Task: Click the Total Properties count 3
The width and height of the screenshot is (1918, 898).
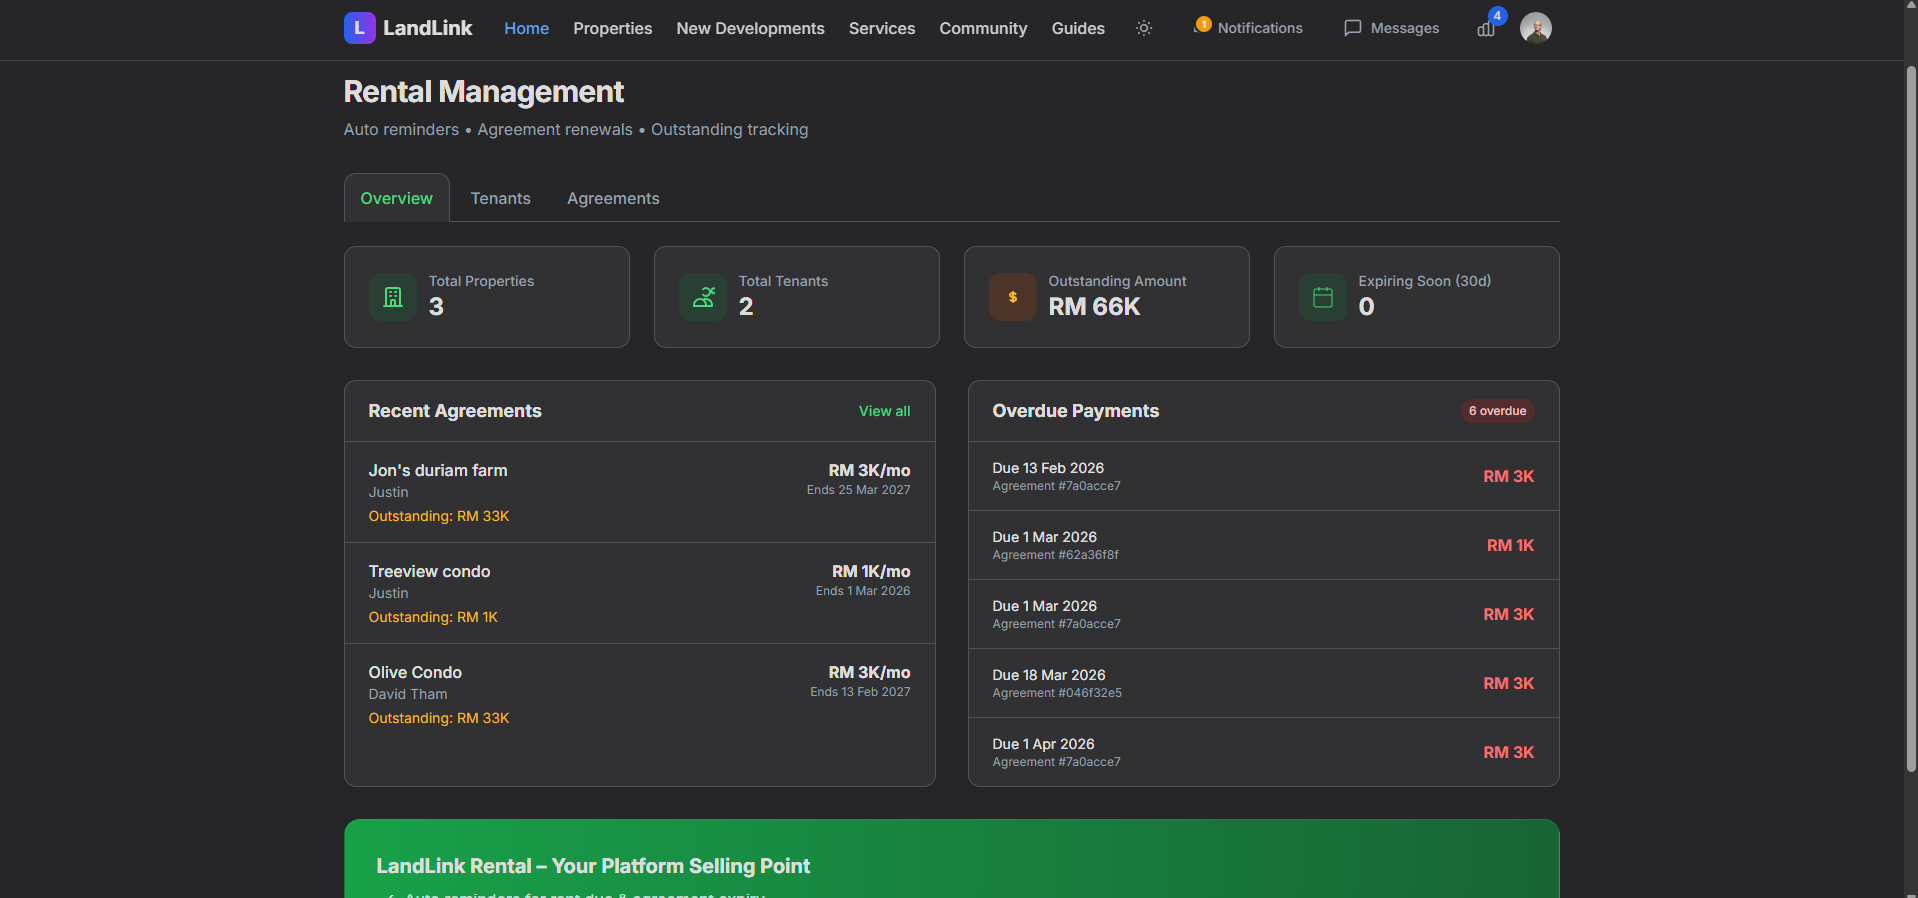Action: [436, 307]
